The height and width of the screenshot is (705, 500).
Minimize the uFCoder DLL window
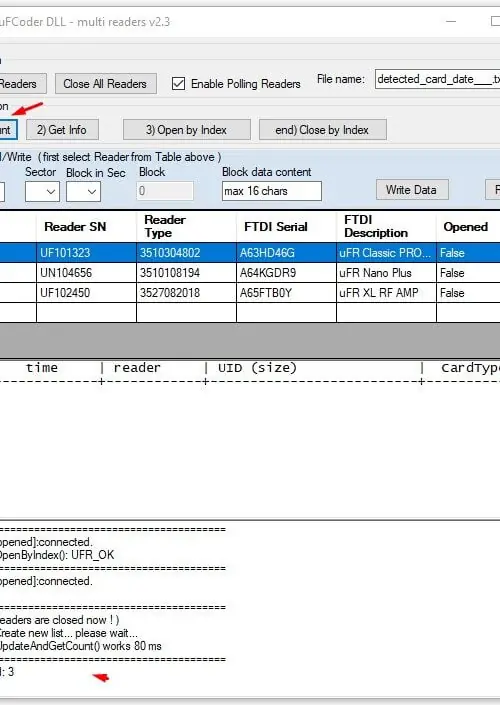(x=451, y=21)
